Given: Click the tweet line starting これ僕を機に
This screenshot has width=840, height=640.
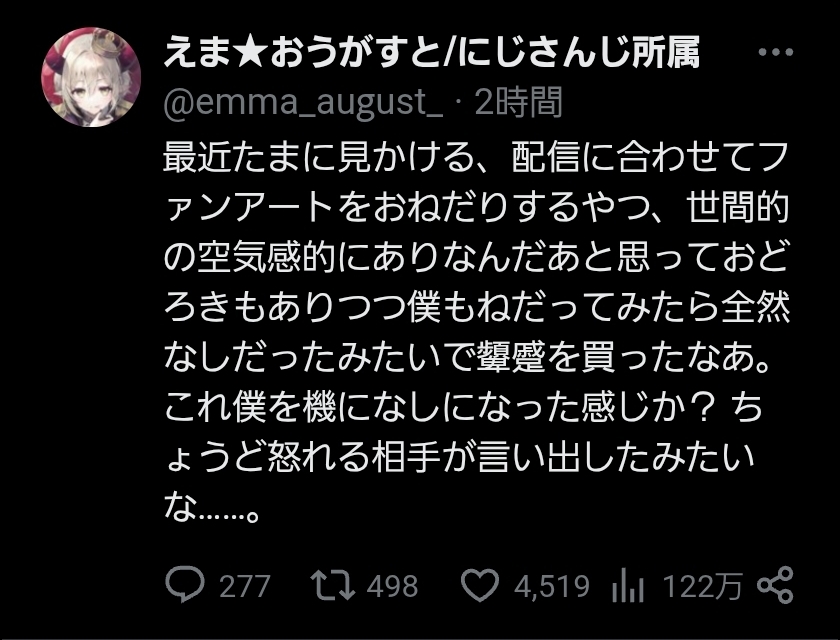Looking at the screenshot, I should [476, 410].
